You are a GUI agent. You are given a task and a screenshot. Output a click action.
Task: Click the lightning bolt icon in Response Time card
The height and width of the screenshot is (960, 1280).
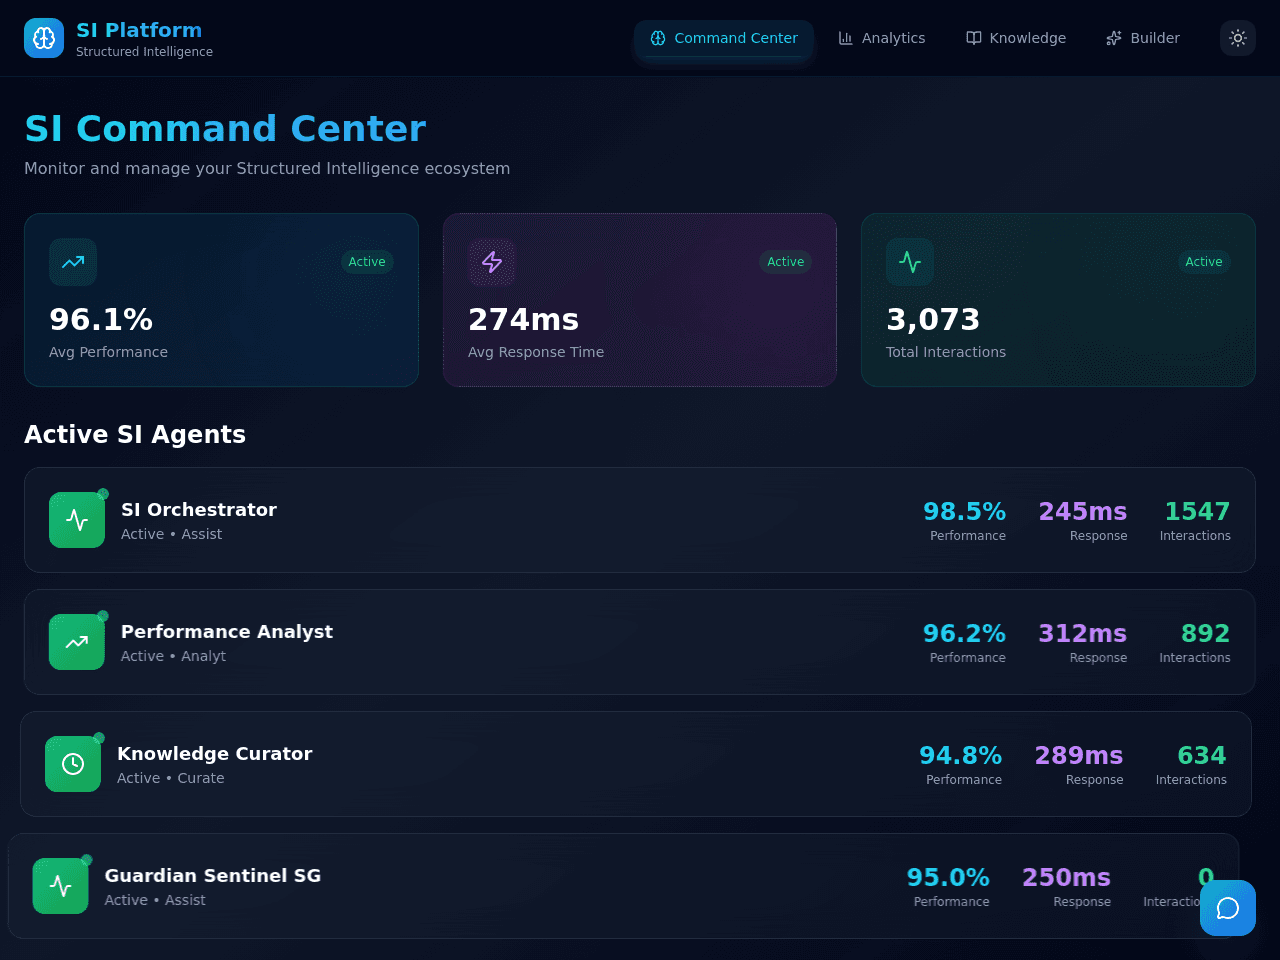(x=492, y=262)
